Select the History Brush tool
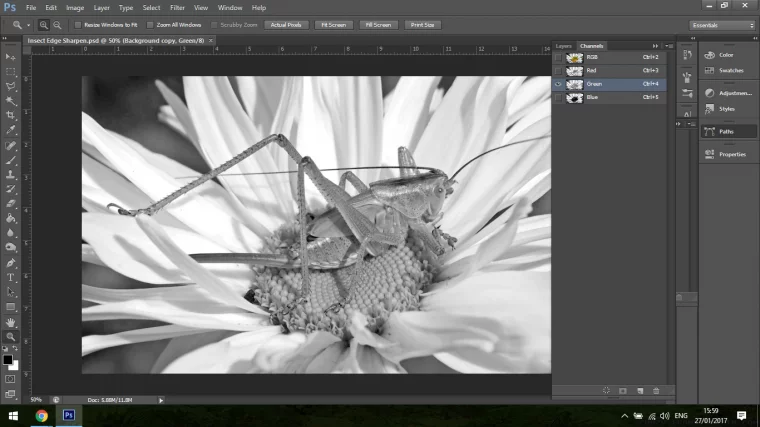760x427 pixels. coord(10,189)
